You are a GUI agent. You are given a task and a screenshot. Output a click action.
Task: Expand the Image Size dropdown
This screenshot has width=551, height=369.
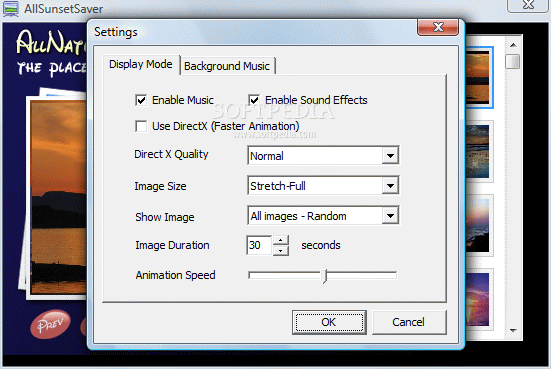(390, 186)
